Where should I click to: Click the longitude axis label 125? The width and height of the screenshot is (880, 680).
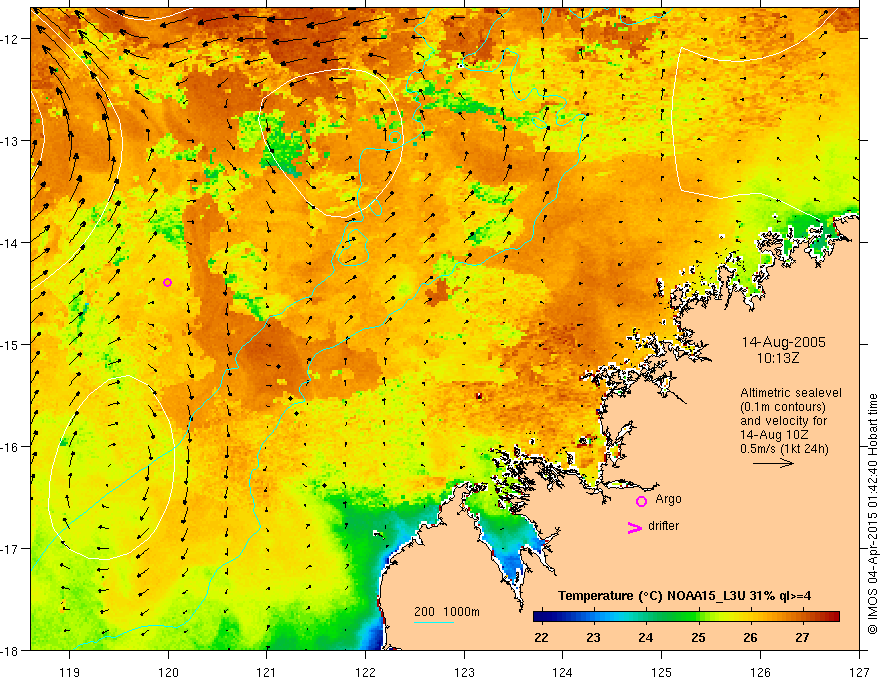pos(662,672)
